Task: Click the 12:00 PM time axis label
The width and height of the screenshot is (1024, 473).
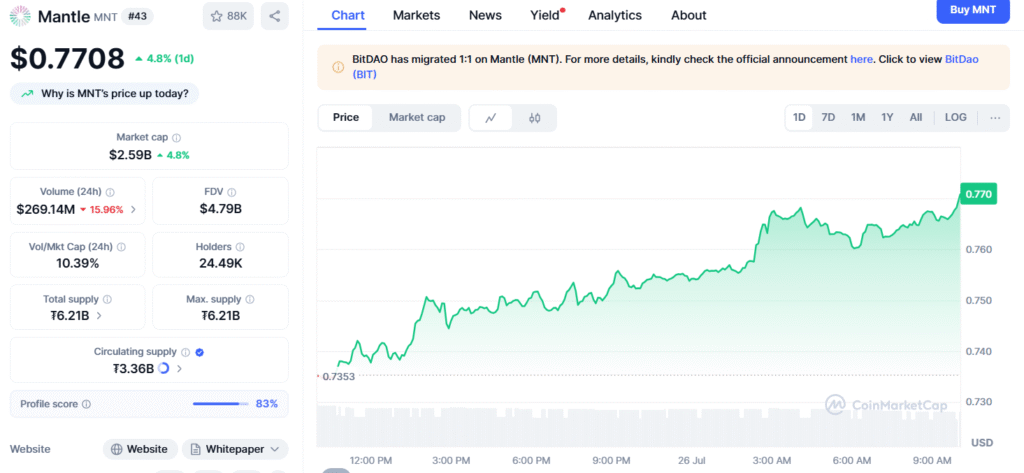Action: (x=371, y=461)
